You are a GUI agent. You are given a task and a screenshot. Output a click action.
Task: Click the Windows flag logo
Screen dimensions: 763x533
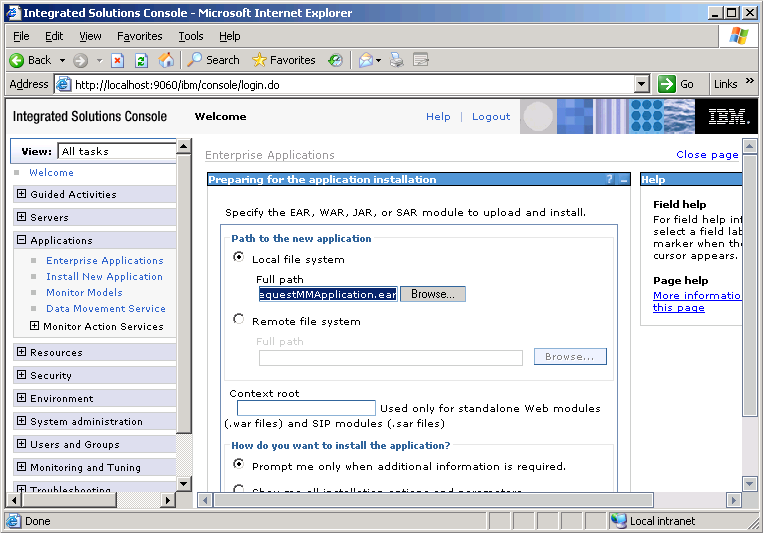pyautogui.click(x=739, y=36)
